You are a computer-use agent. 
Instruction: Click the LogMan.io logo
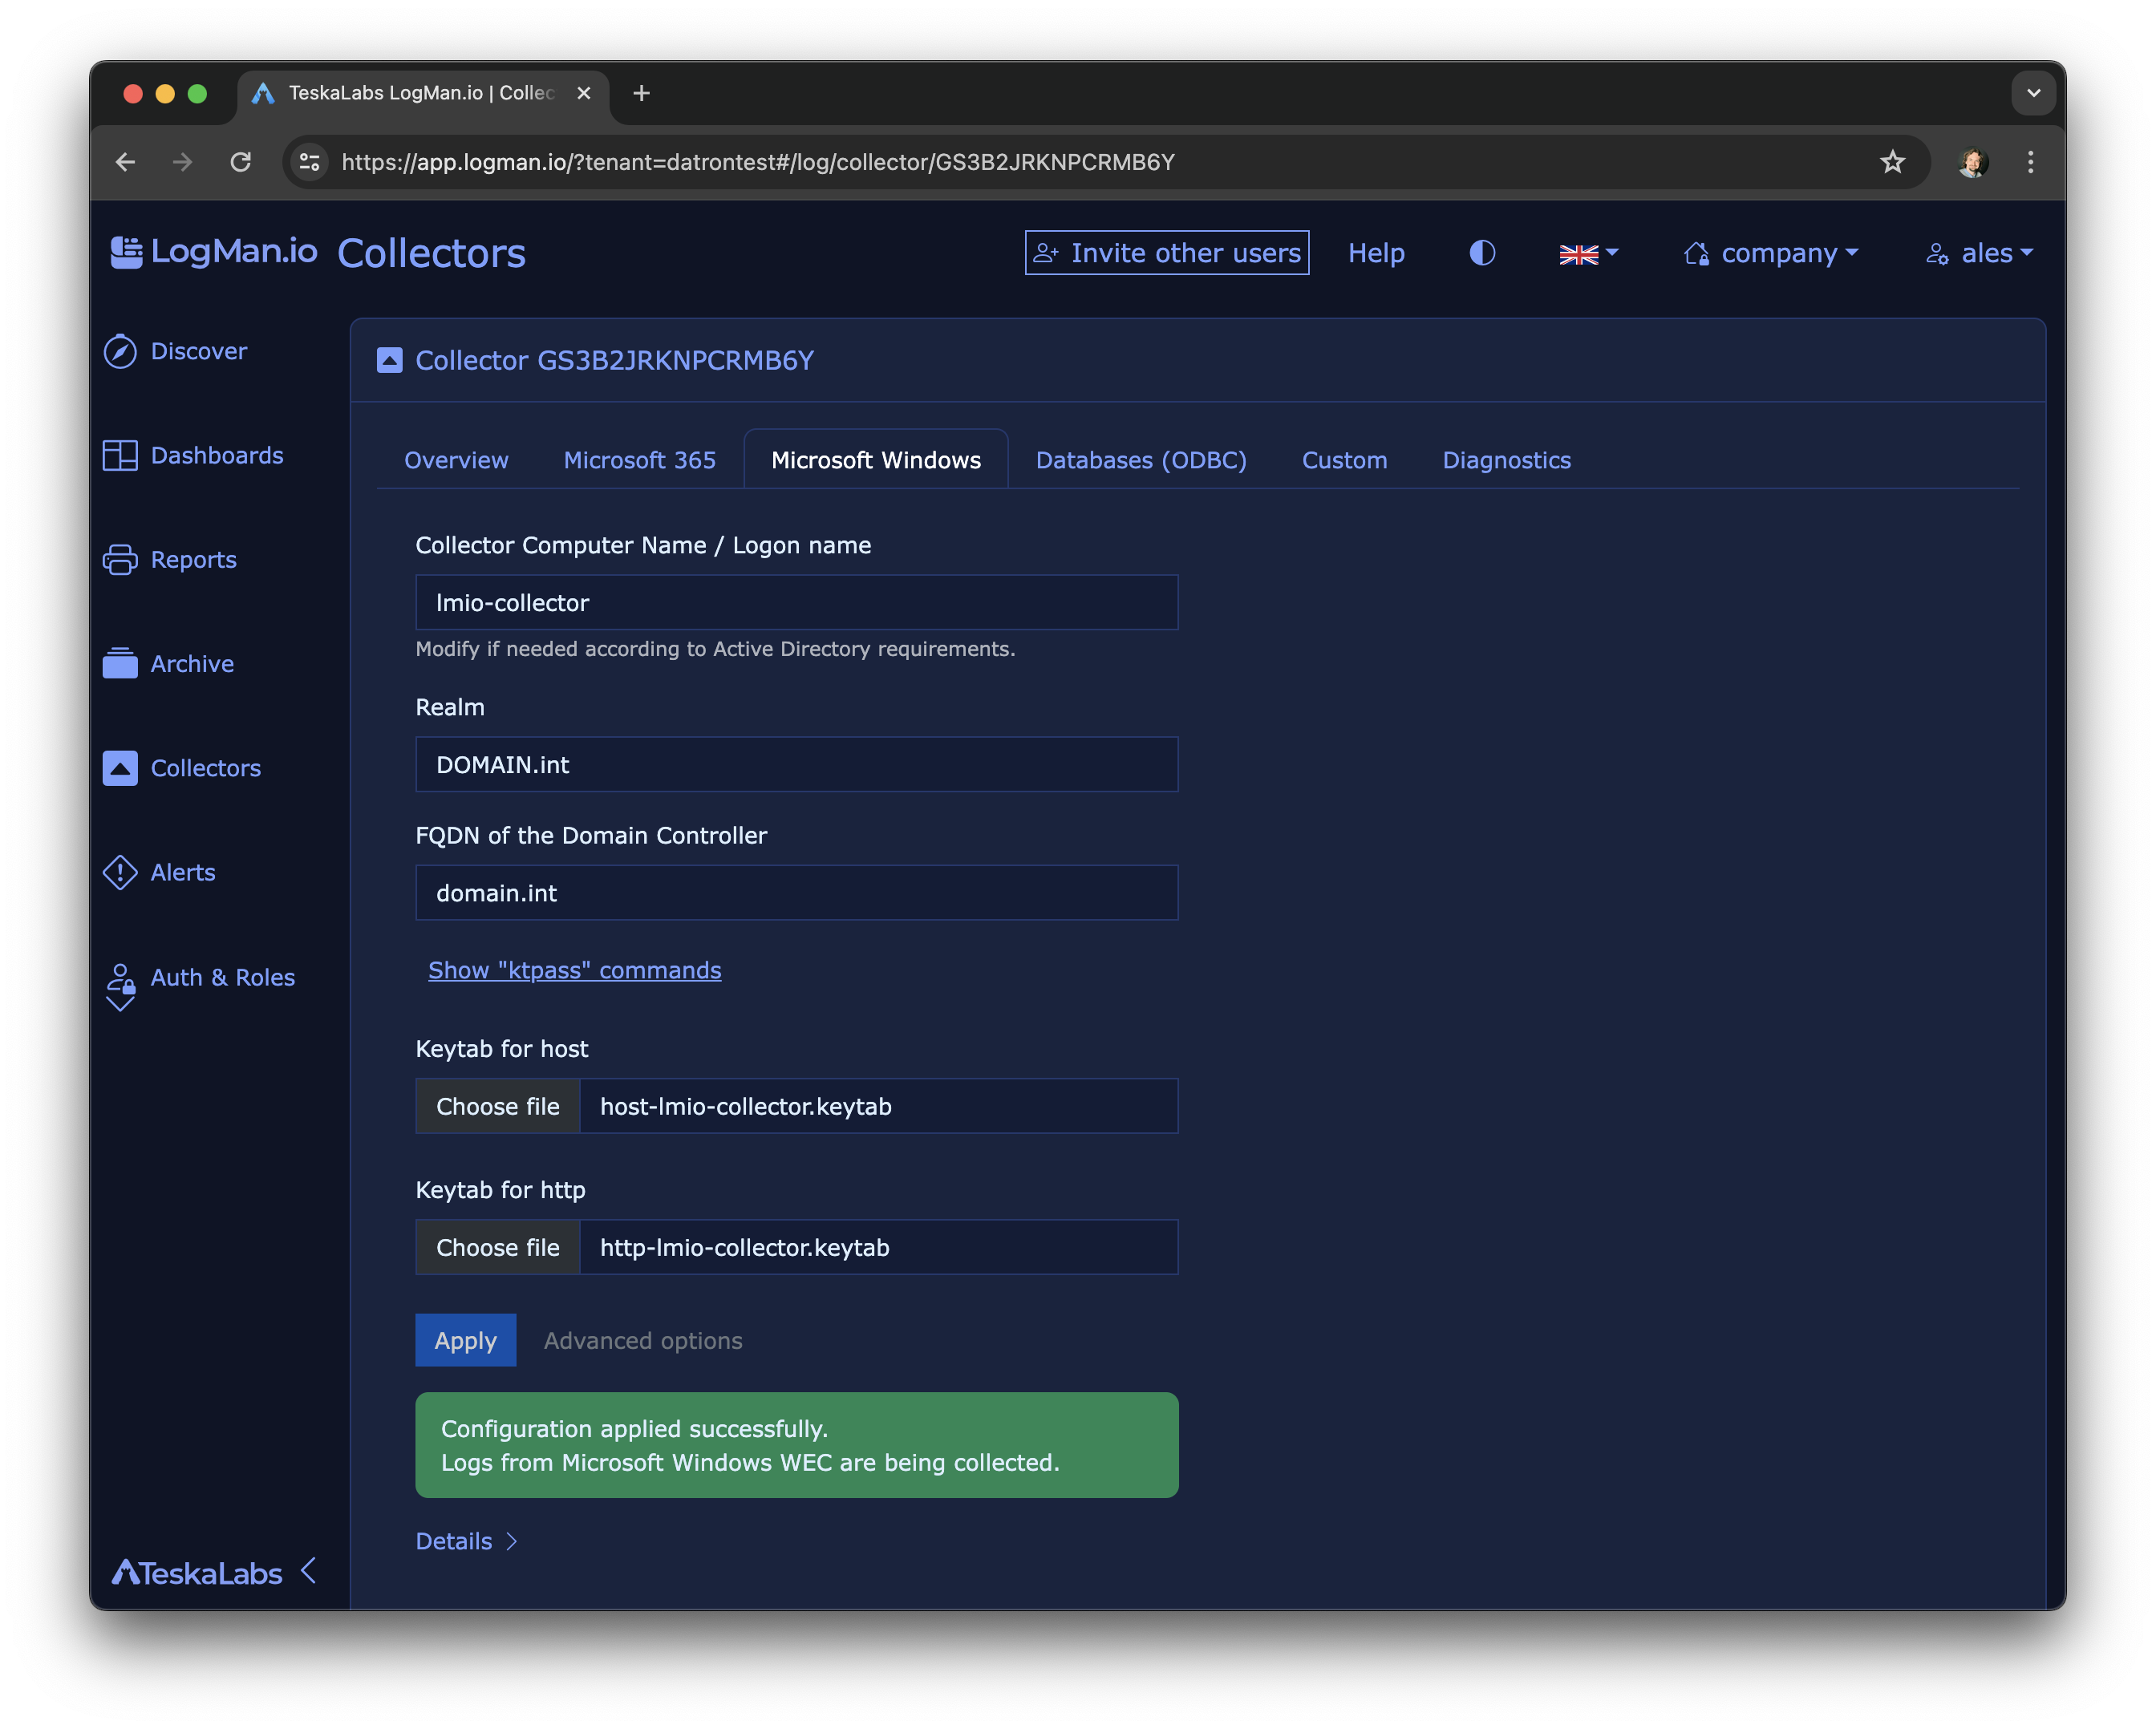(214, 251)
